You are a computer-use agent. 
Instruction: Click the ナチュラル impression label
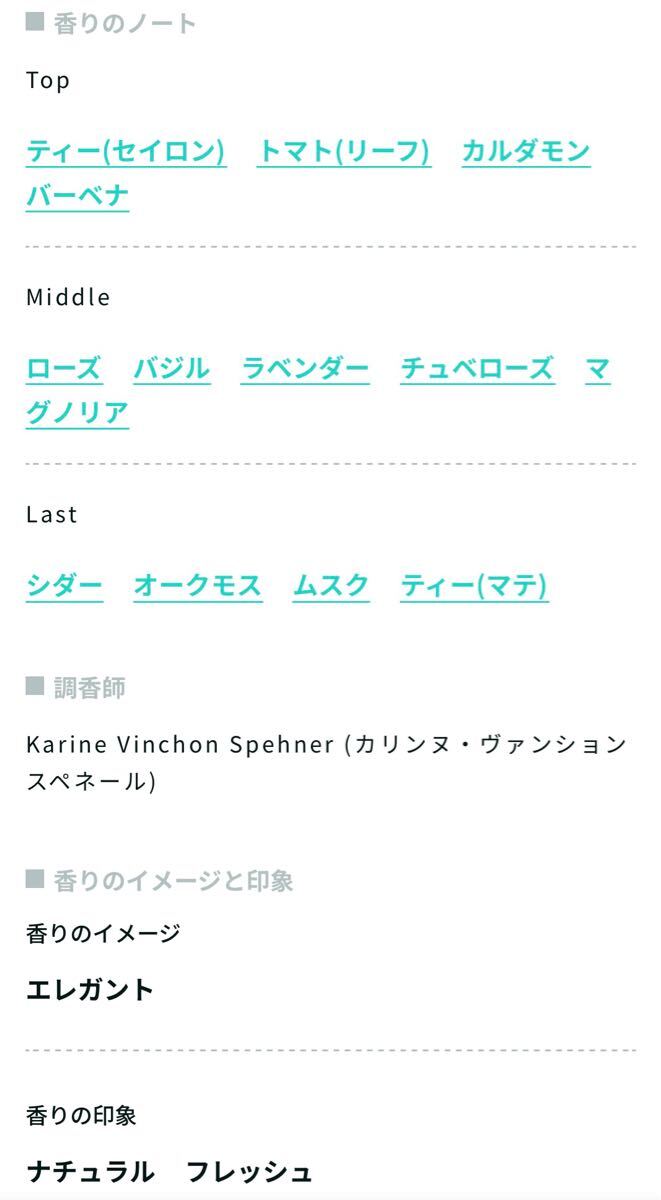tap(90, 1171)
